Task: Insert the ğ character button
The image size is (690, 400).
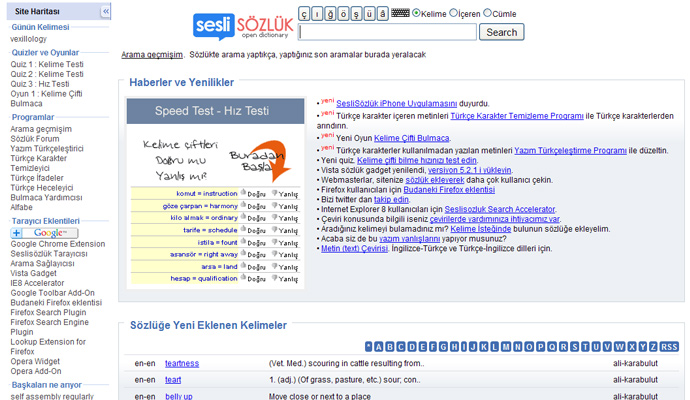Action: (x=330, y=14)
